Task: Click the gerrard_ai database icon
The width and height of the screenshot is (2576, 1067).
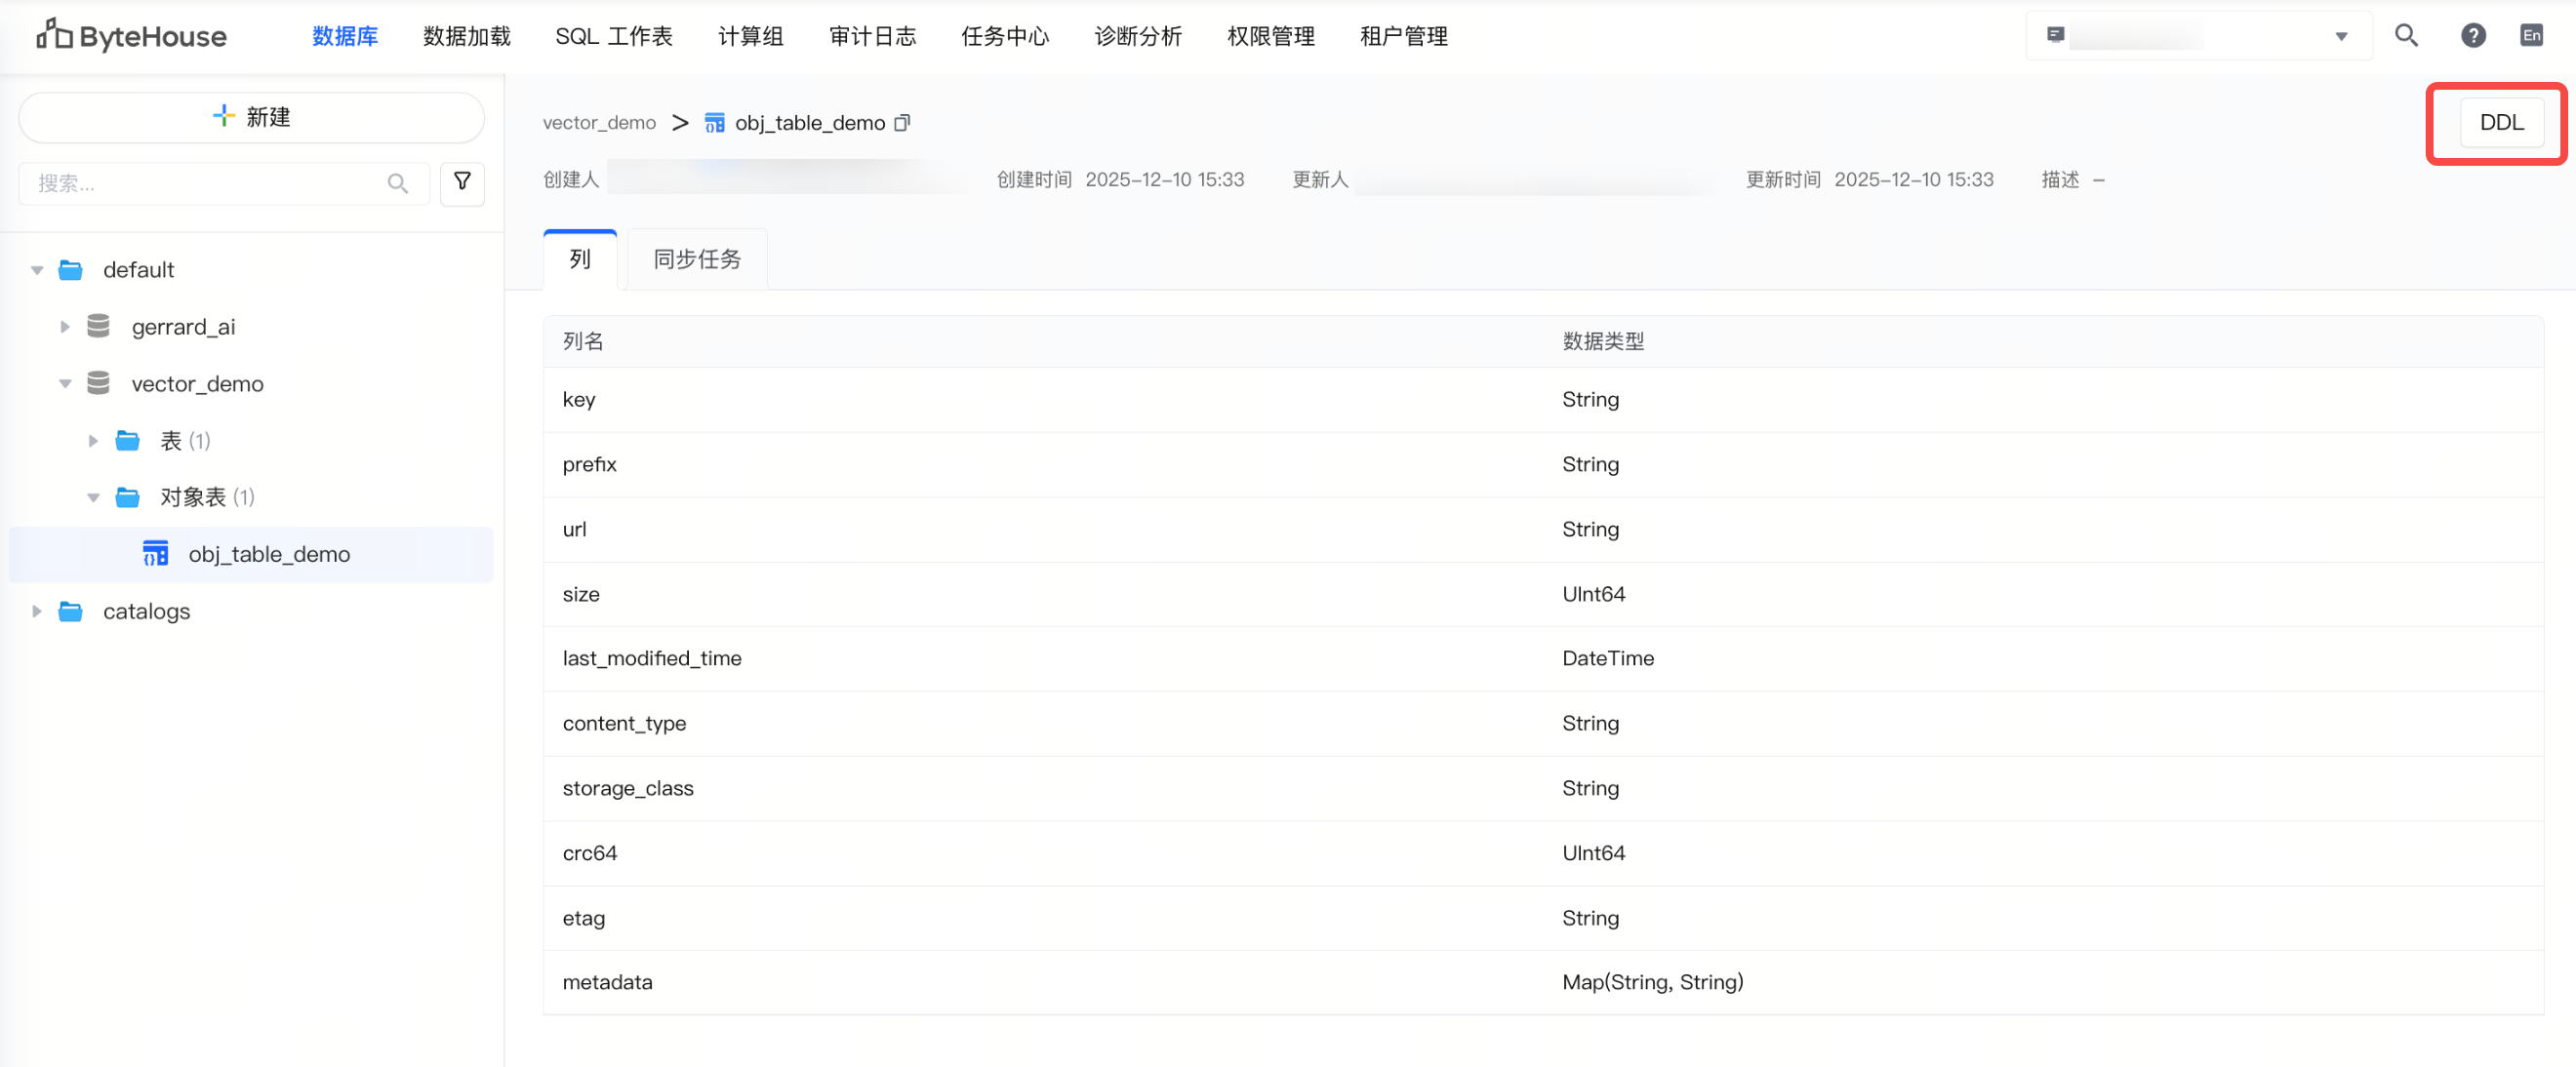Action: [x=98, y=327]
